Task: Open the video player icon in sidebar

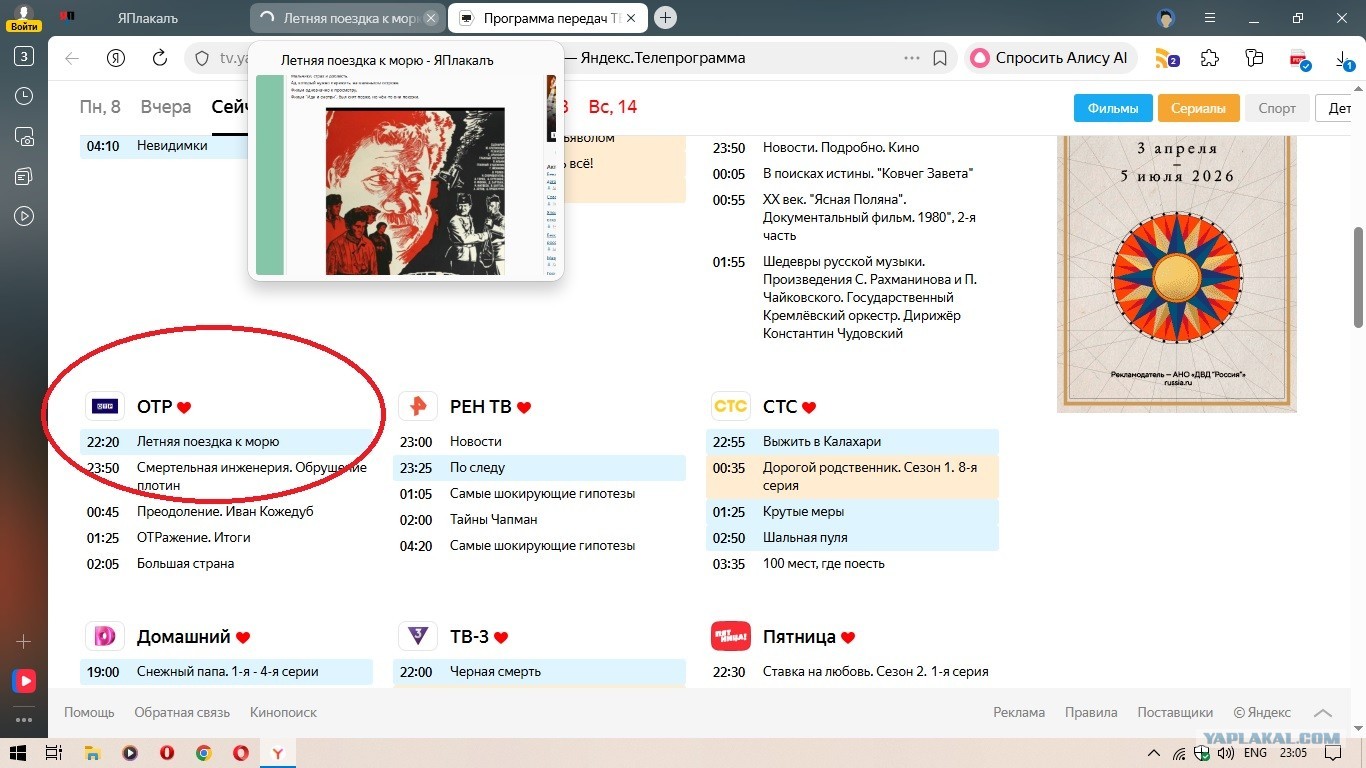Action: coord(24,216)
